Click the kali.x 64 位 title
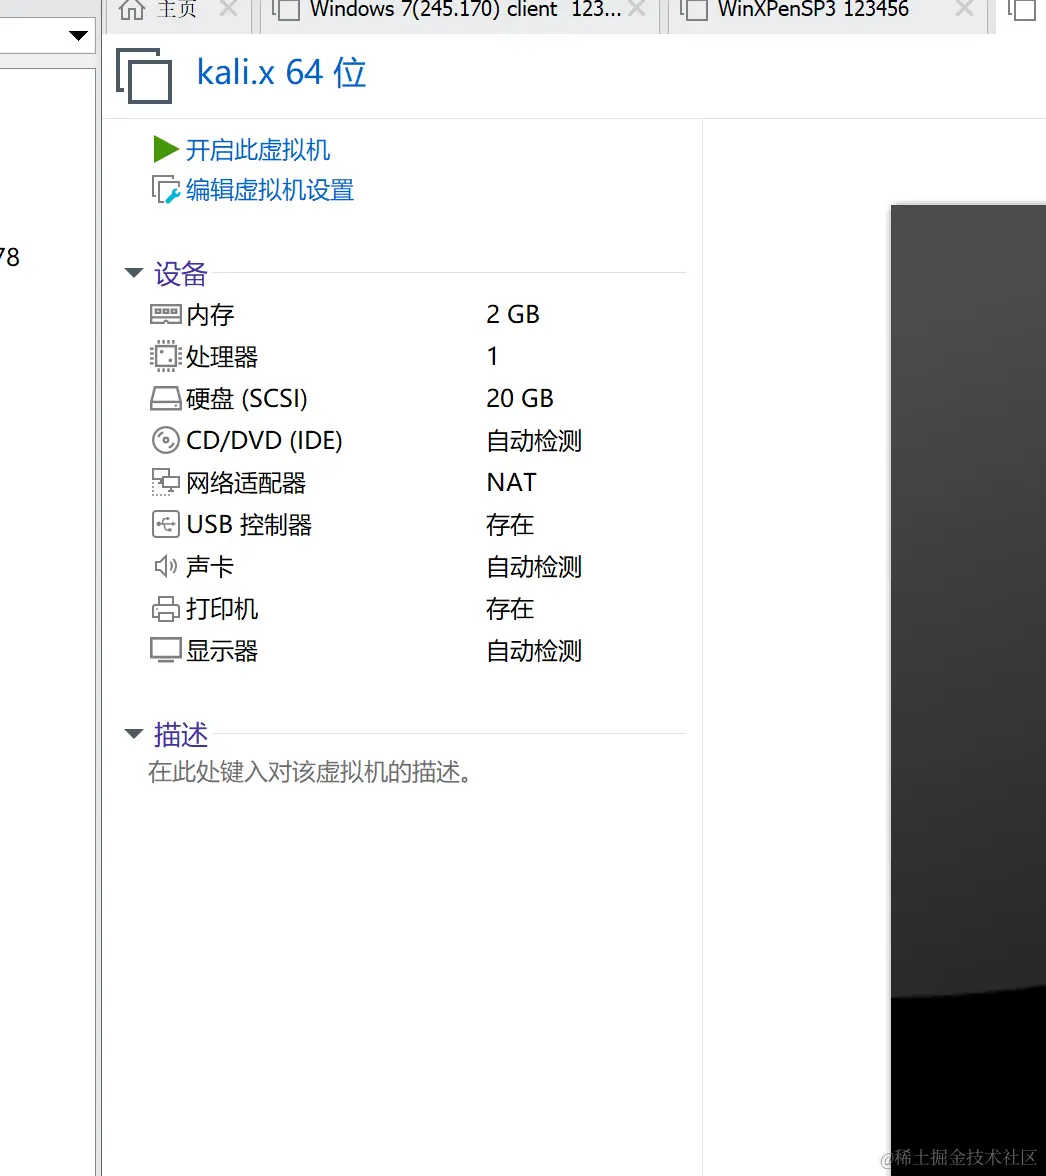Image resolution: width=1046 pixels, height=1176 pixels. [281, 73]
